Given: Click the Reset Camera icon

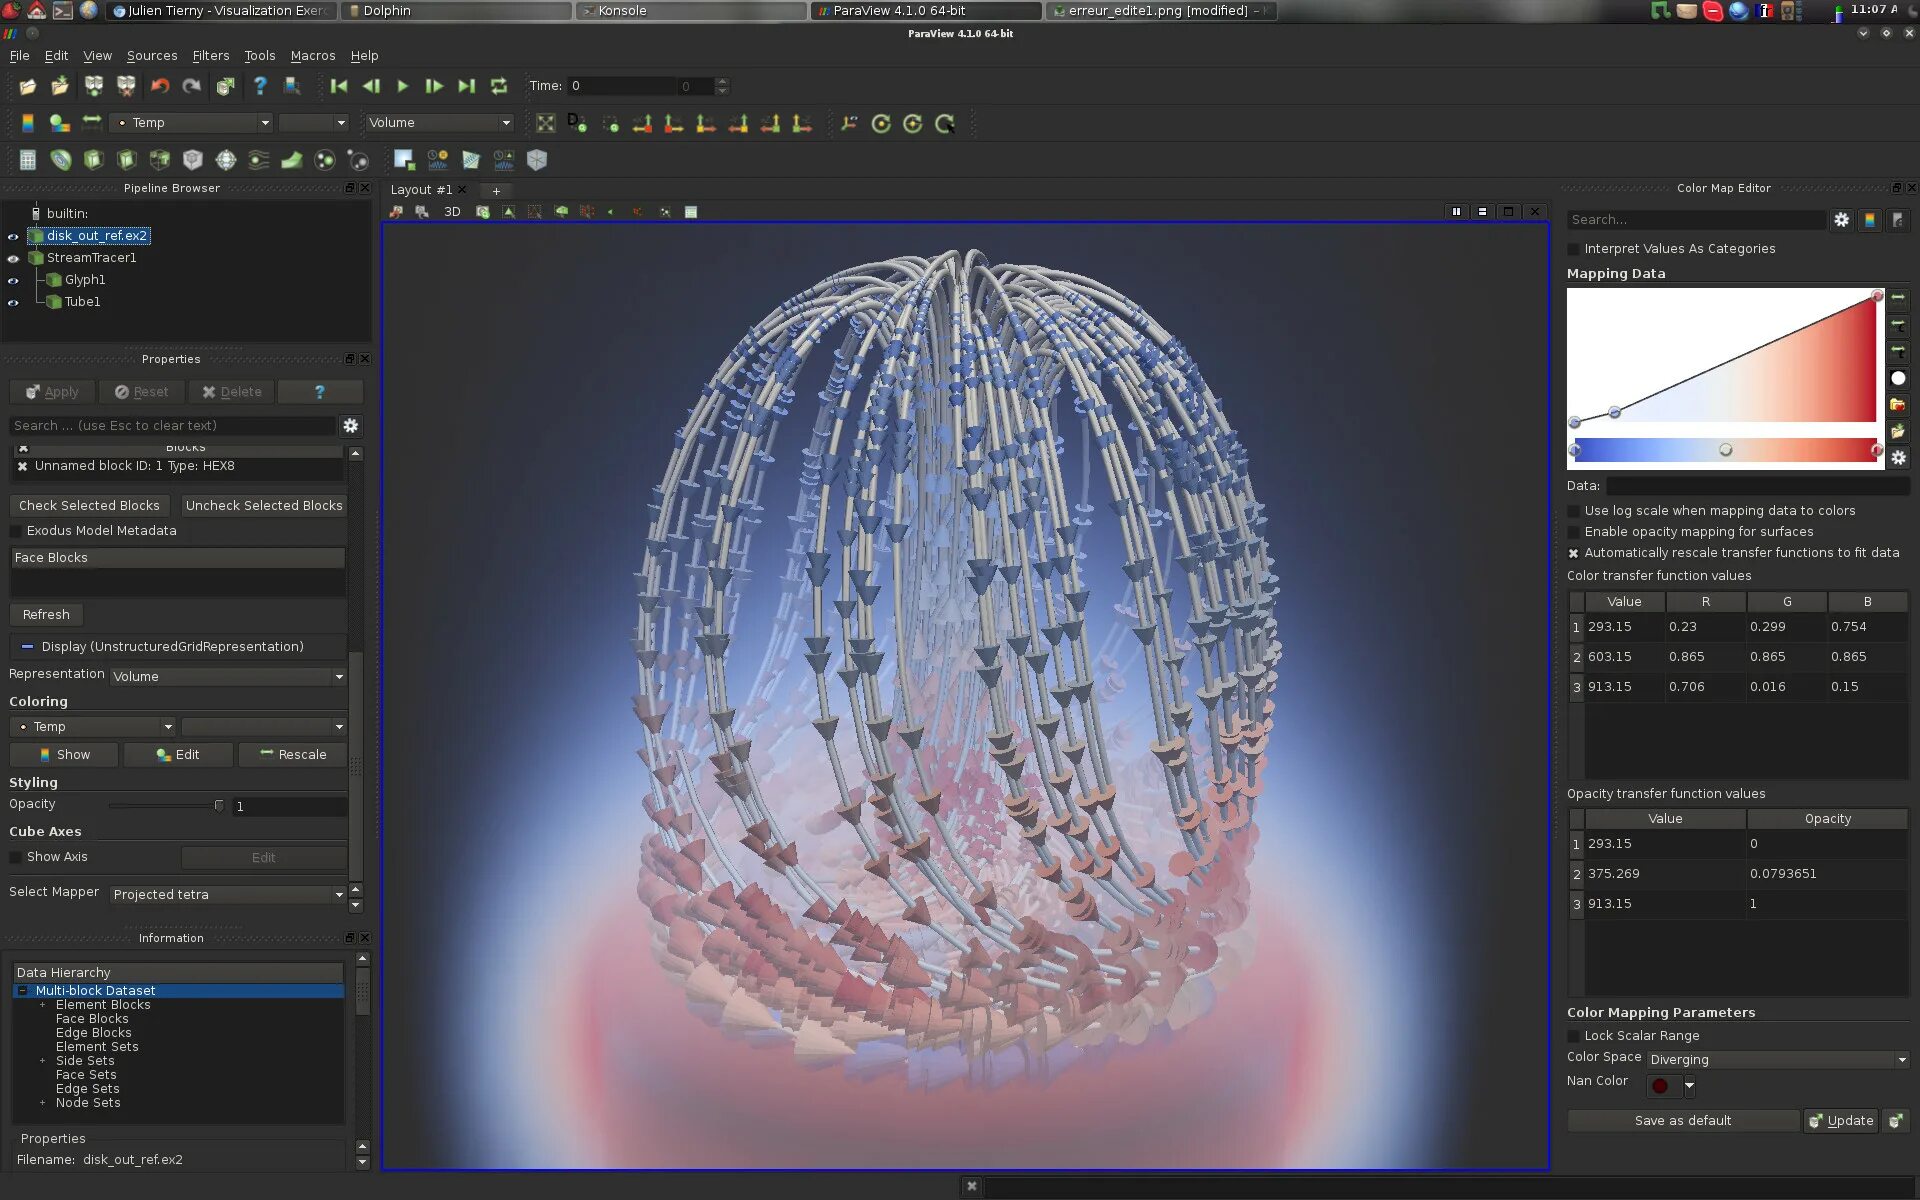Looking at the screenshot, I should point(545,123).
